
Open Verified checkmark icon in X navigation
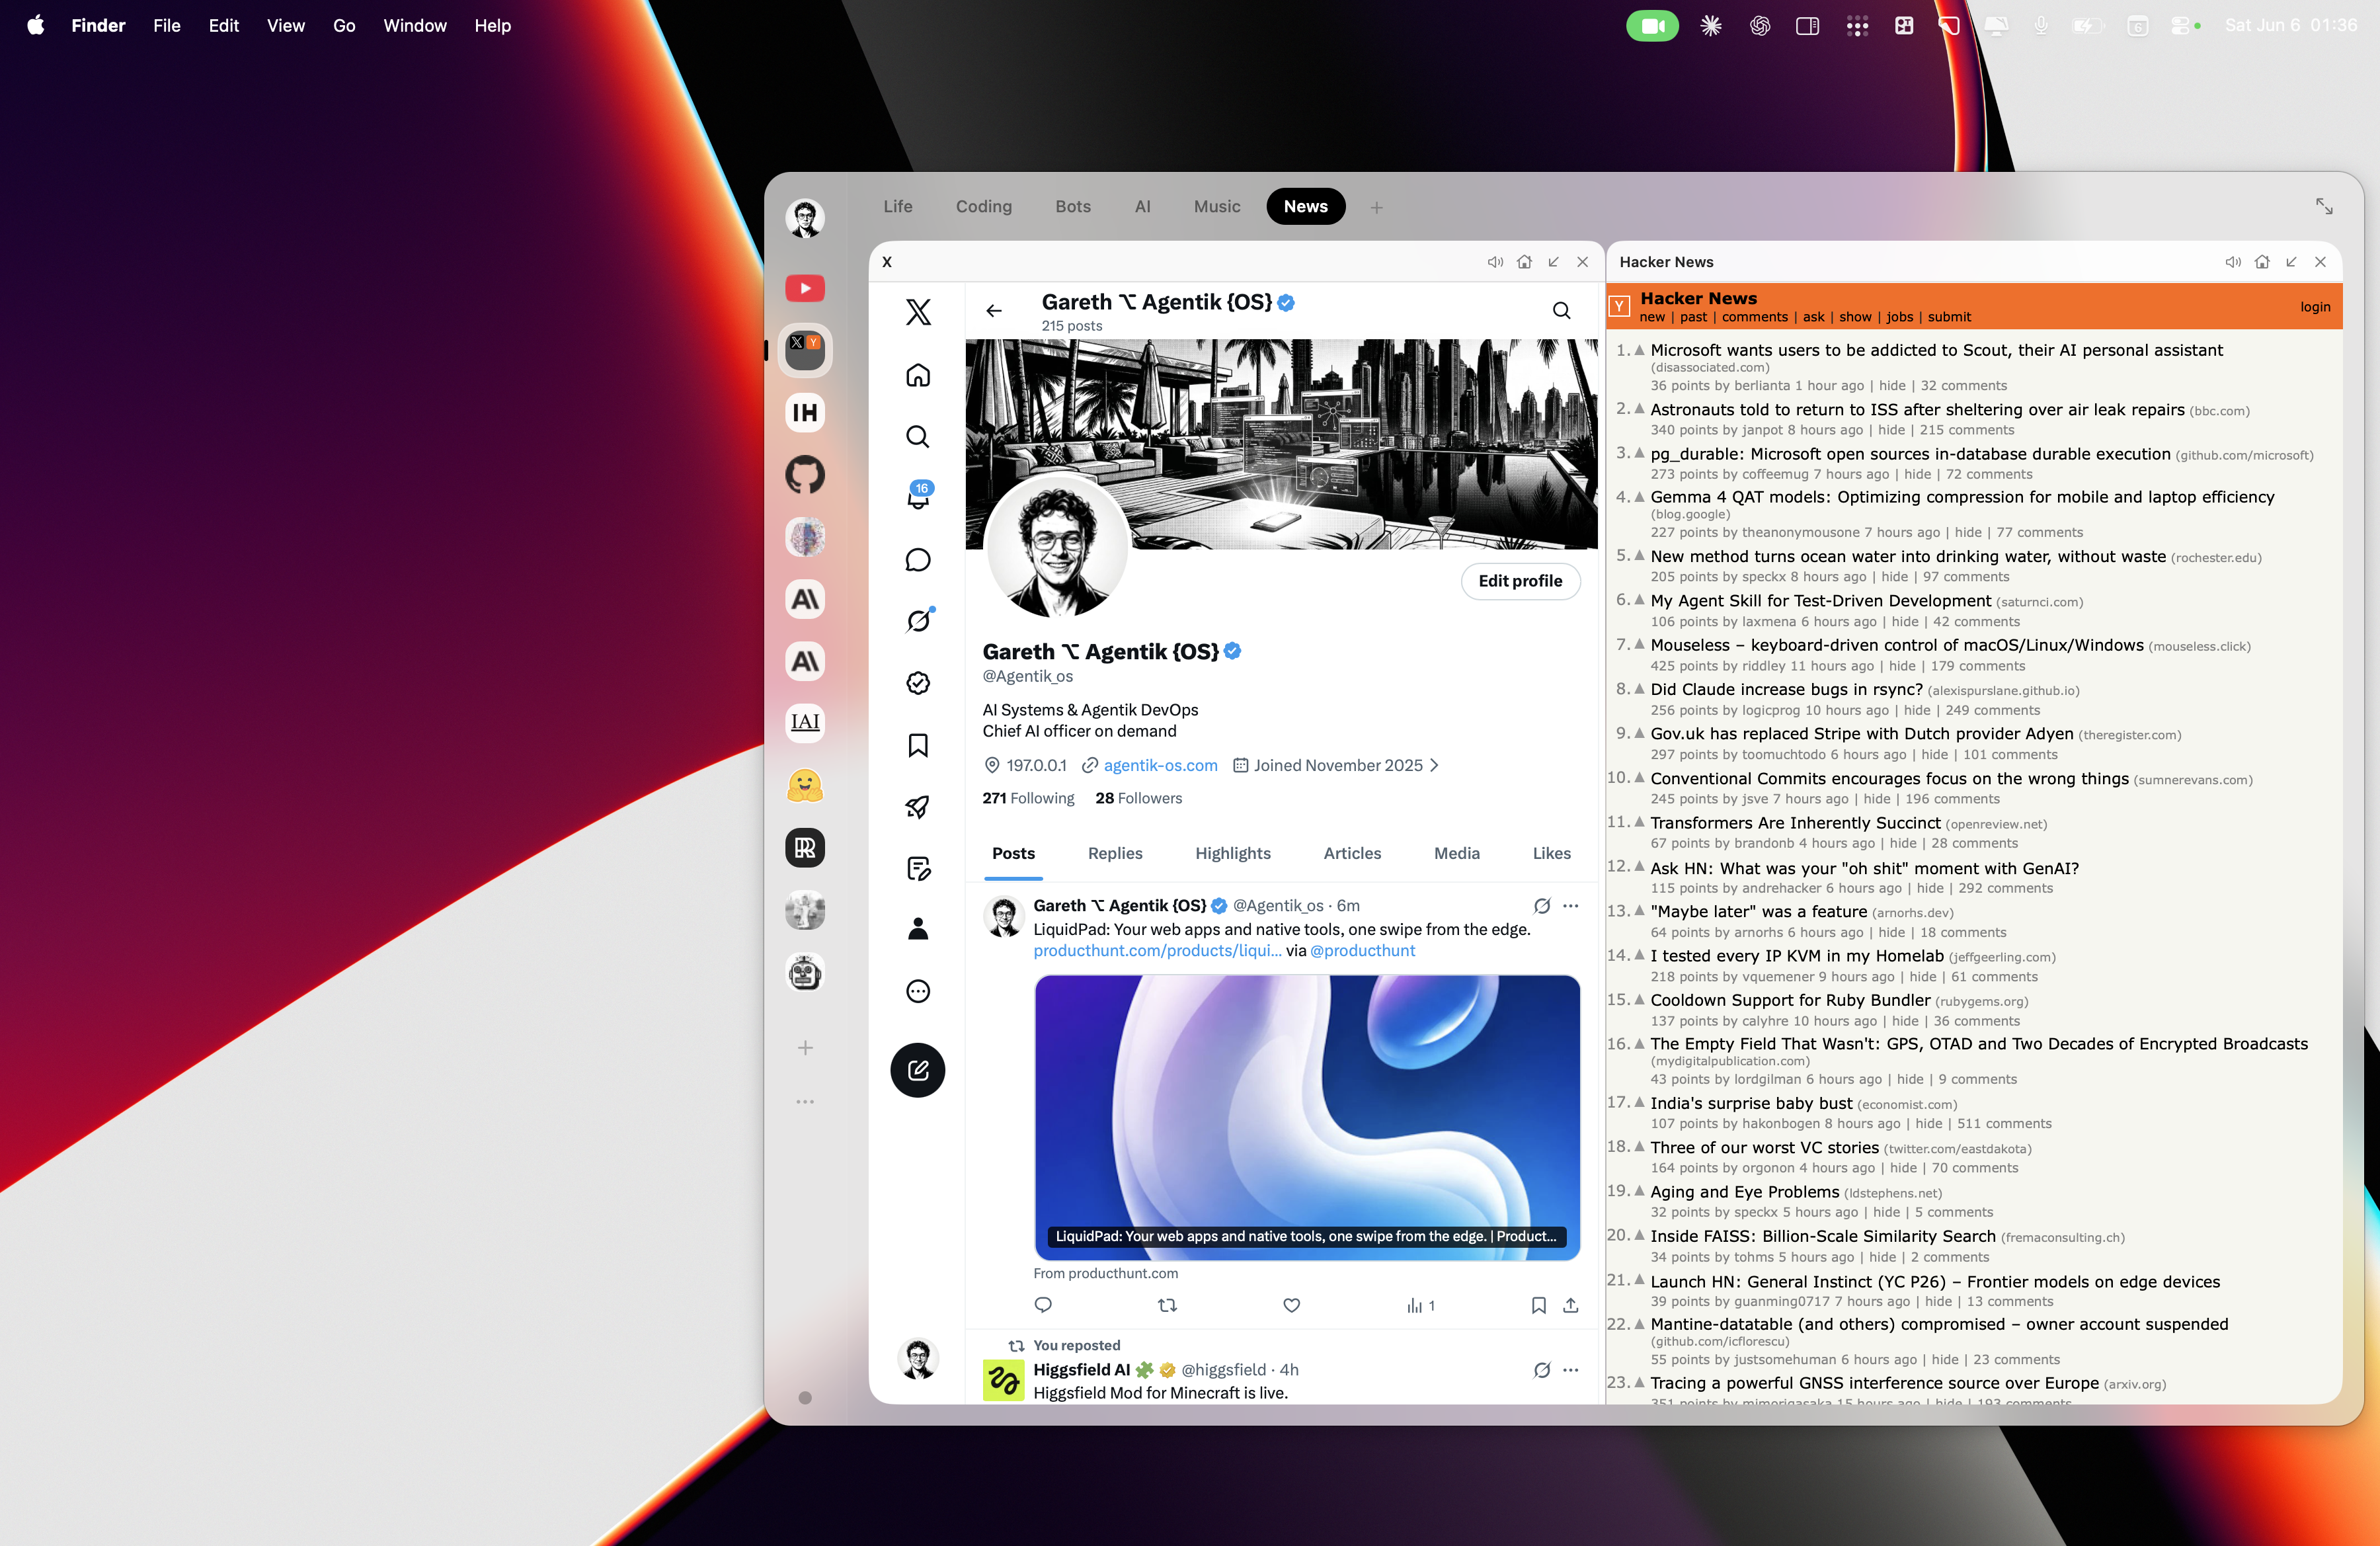pos(918,683)
